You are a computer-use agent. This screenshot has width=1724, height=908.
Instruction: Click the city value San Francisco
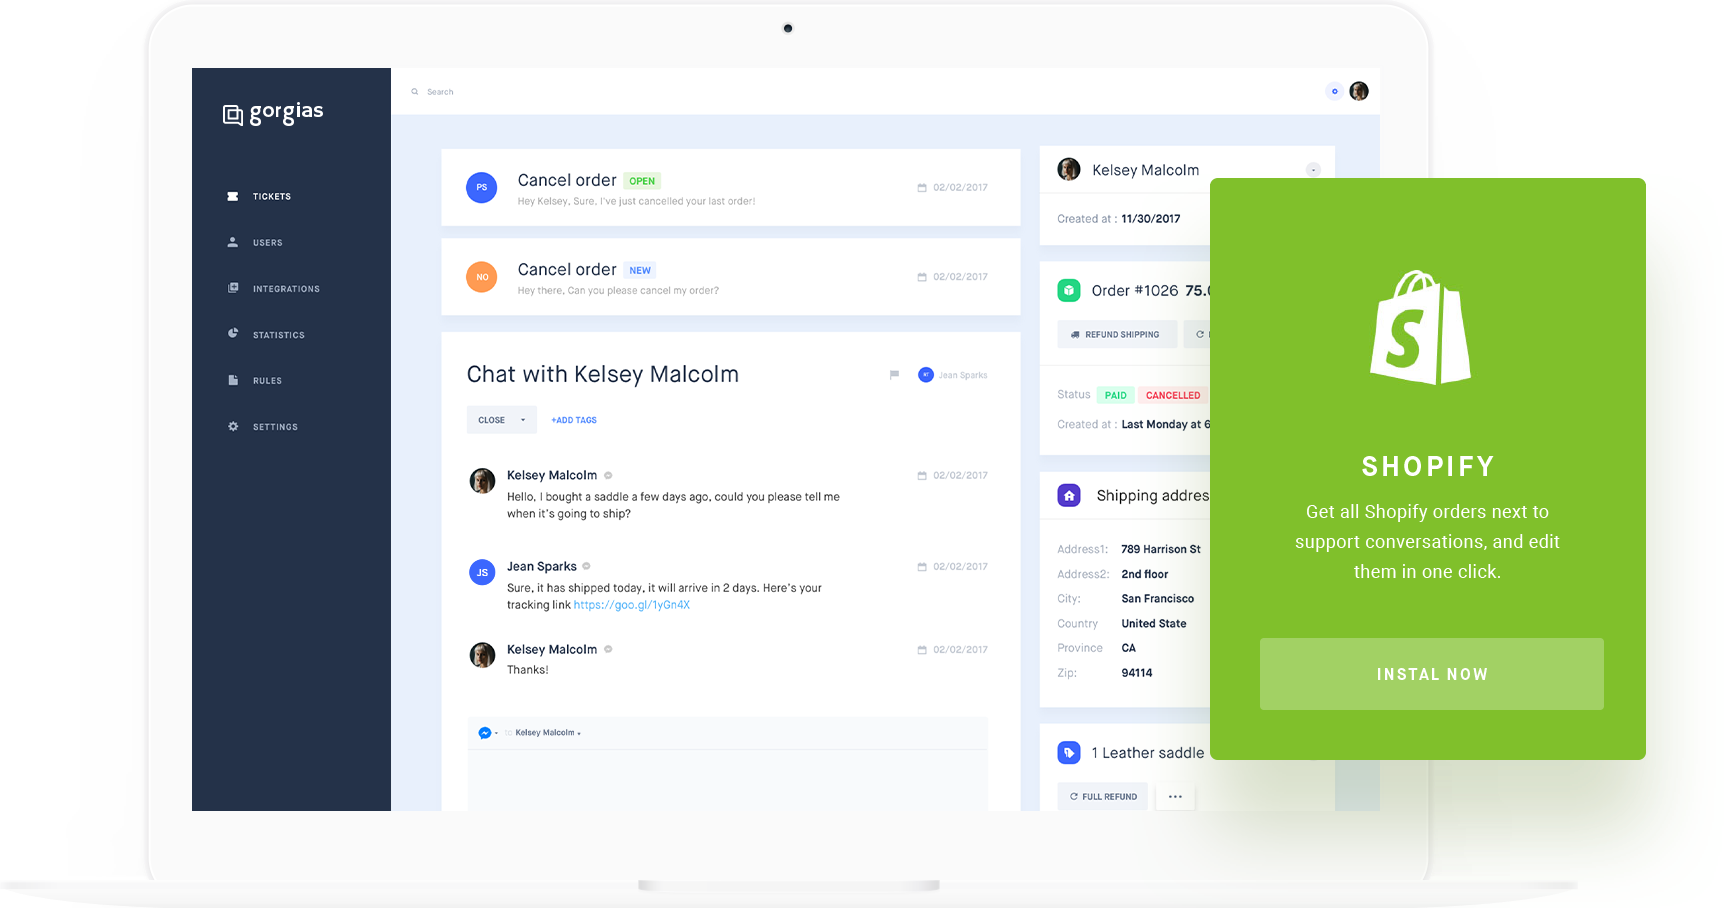[1158, 599]
